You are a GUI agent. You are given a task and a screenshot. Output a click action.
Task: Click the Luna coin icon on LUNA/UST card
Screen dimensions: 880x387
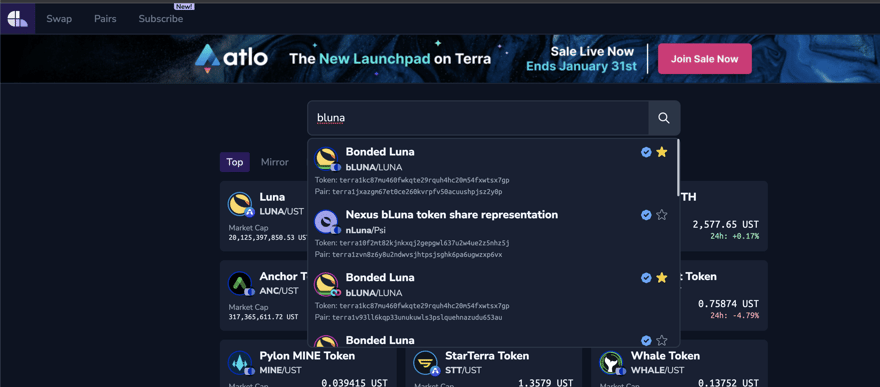coord(241,205)
